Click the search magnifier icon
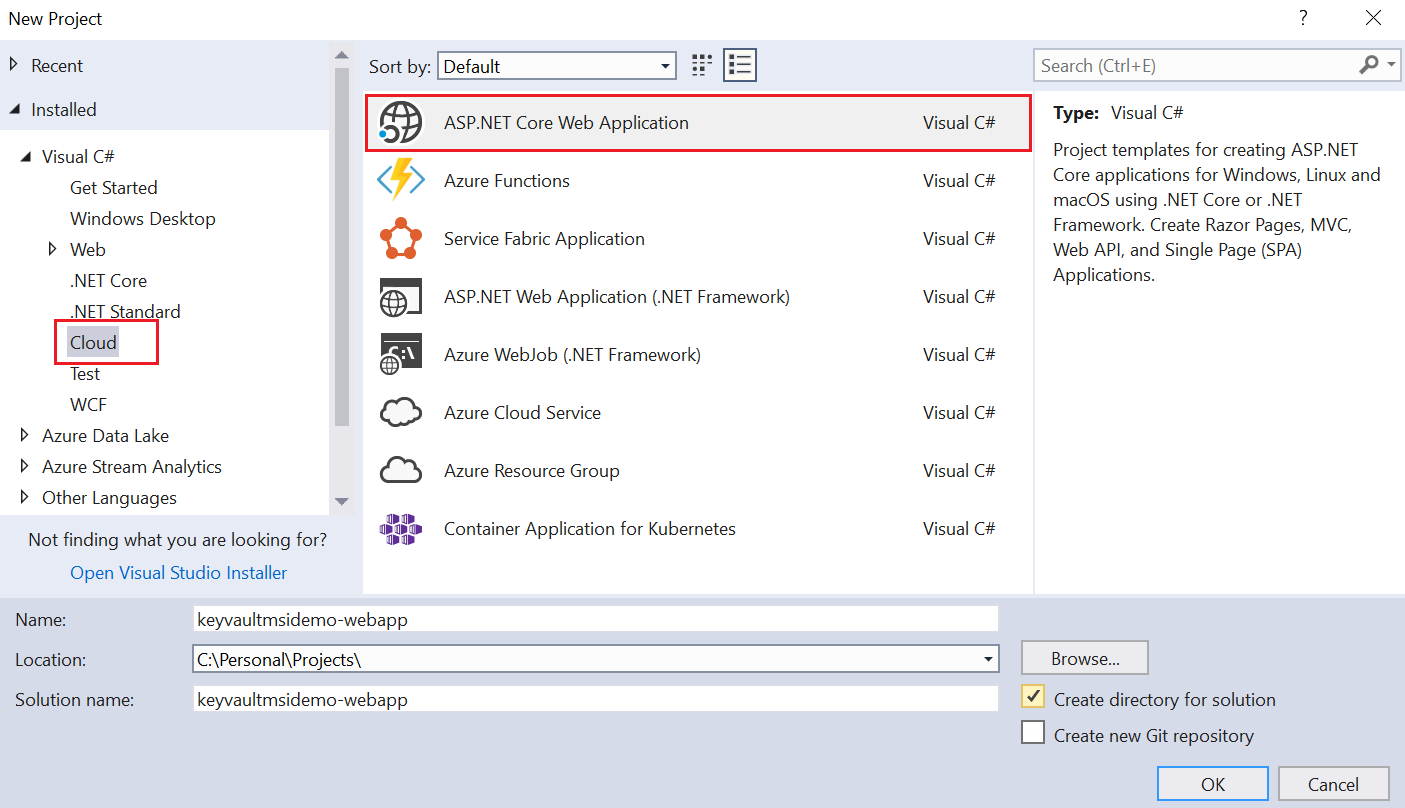1405x808 pixels. (x=1369, y=65)
